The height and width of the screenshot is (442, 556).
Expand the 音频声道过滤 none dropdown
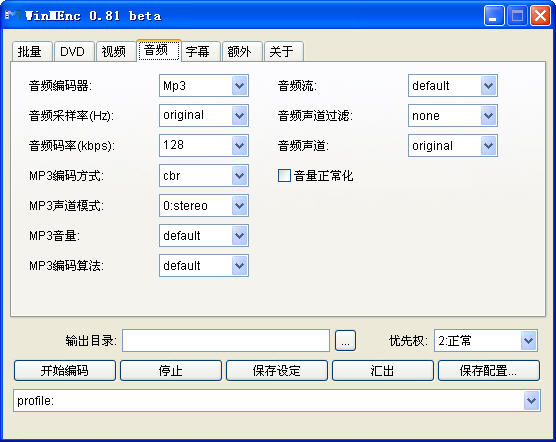(x=453, y=115)
